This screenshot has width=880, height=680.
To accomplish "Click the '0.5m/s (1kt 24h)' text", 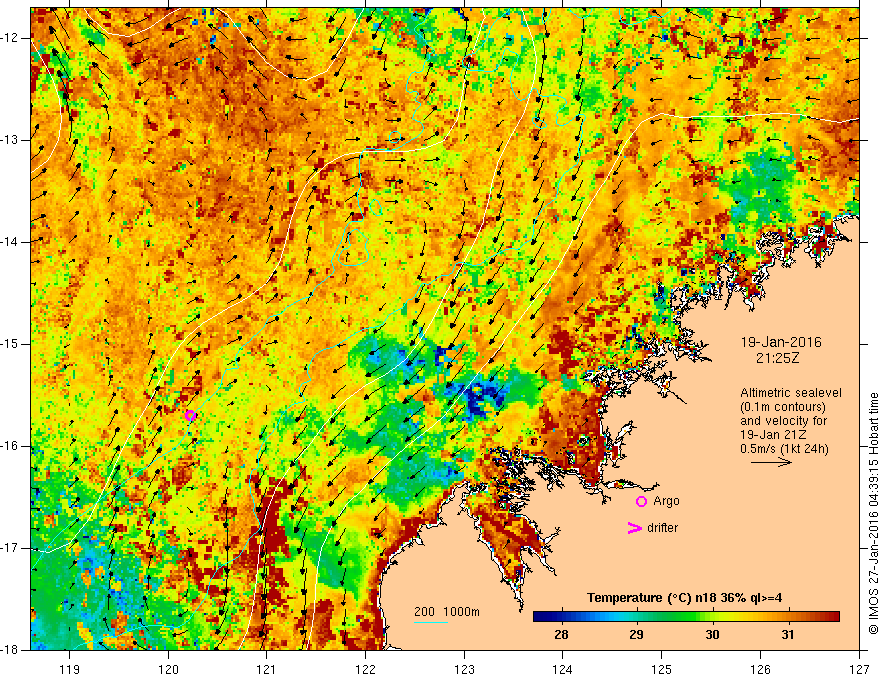I will tap(784, 449).
